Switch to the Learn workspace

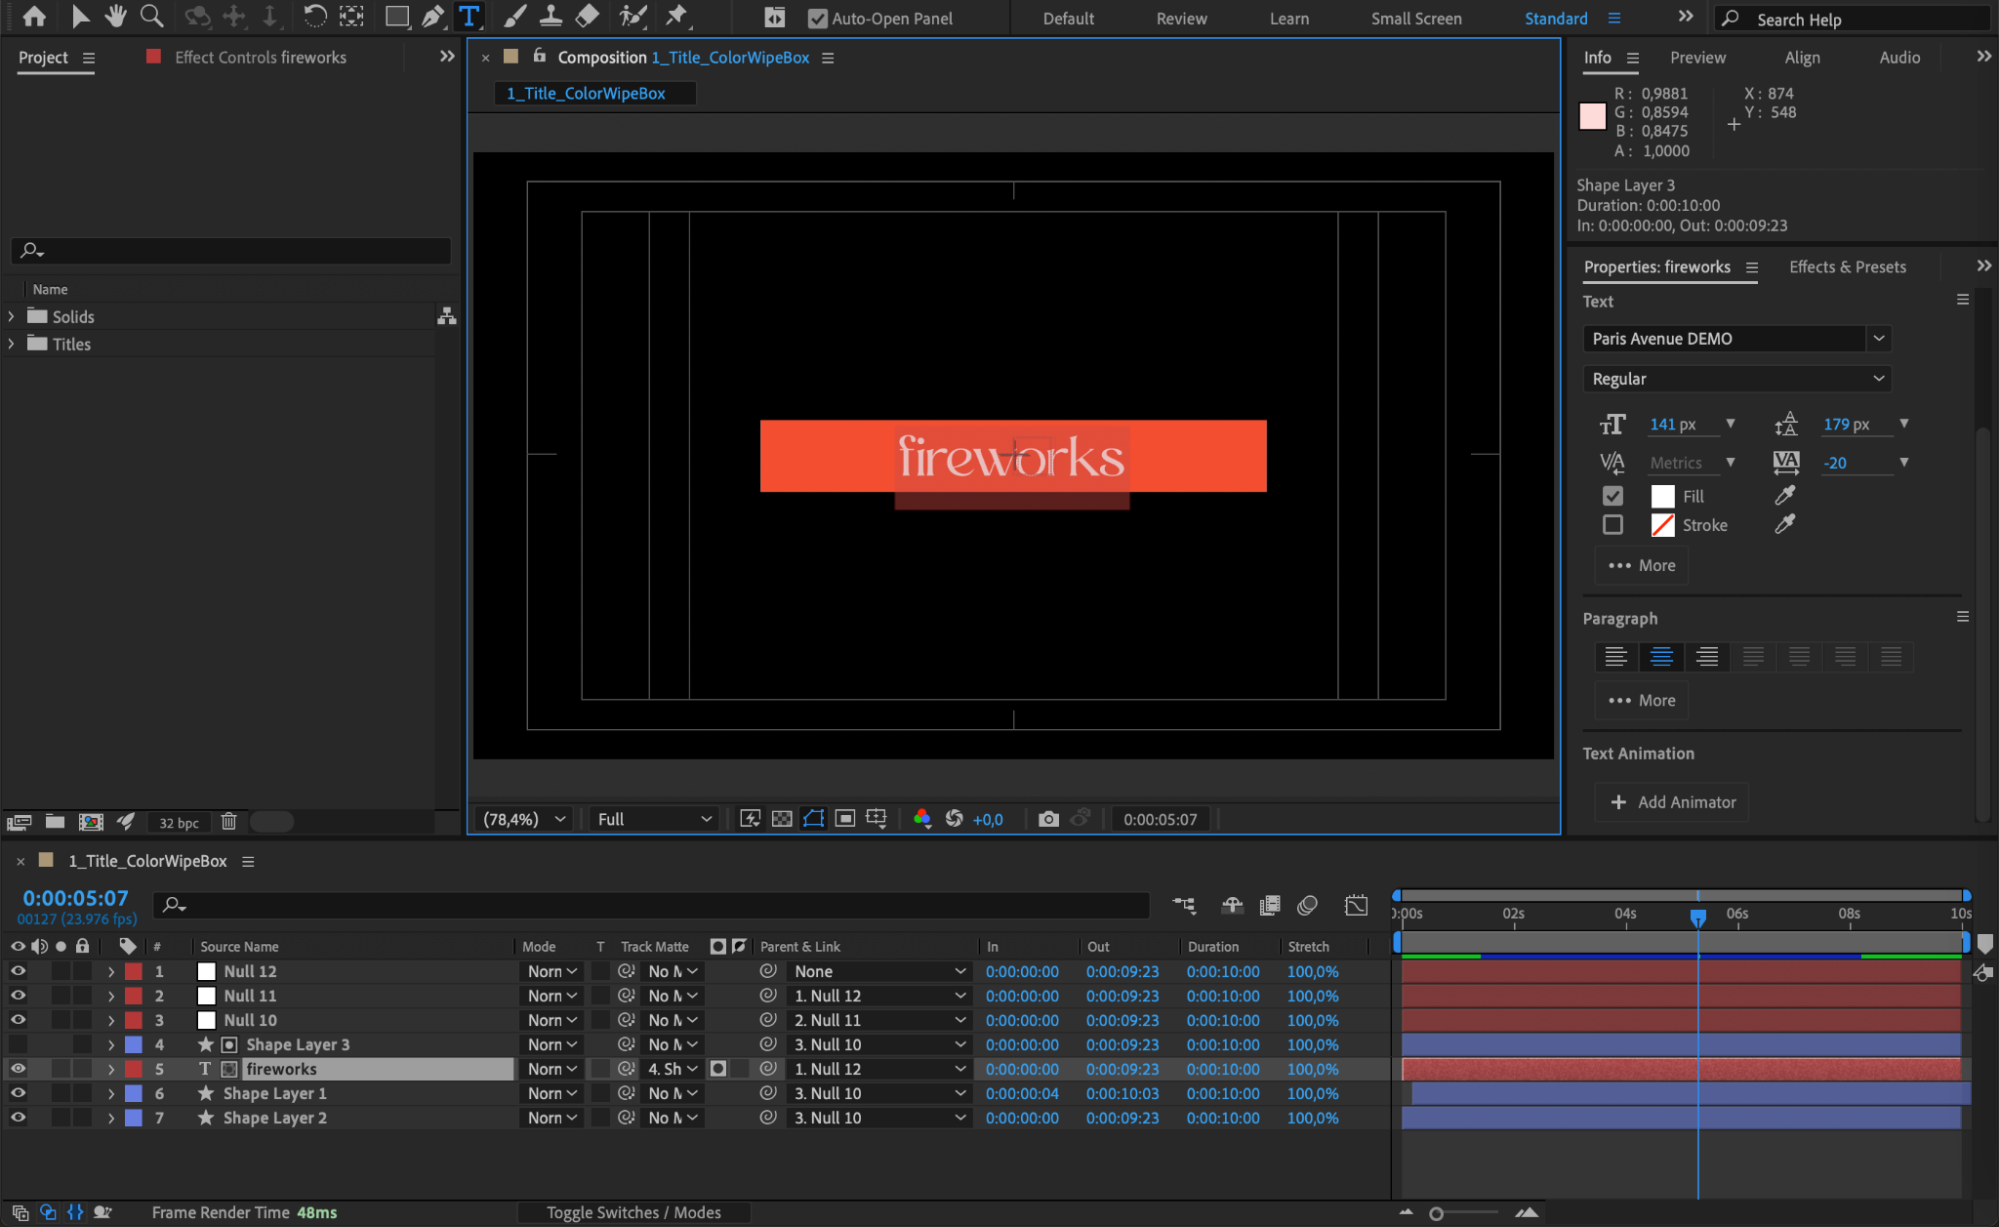1288,18
